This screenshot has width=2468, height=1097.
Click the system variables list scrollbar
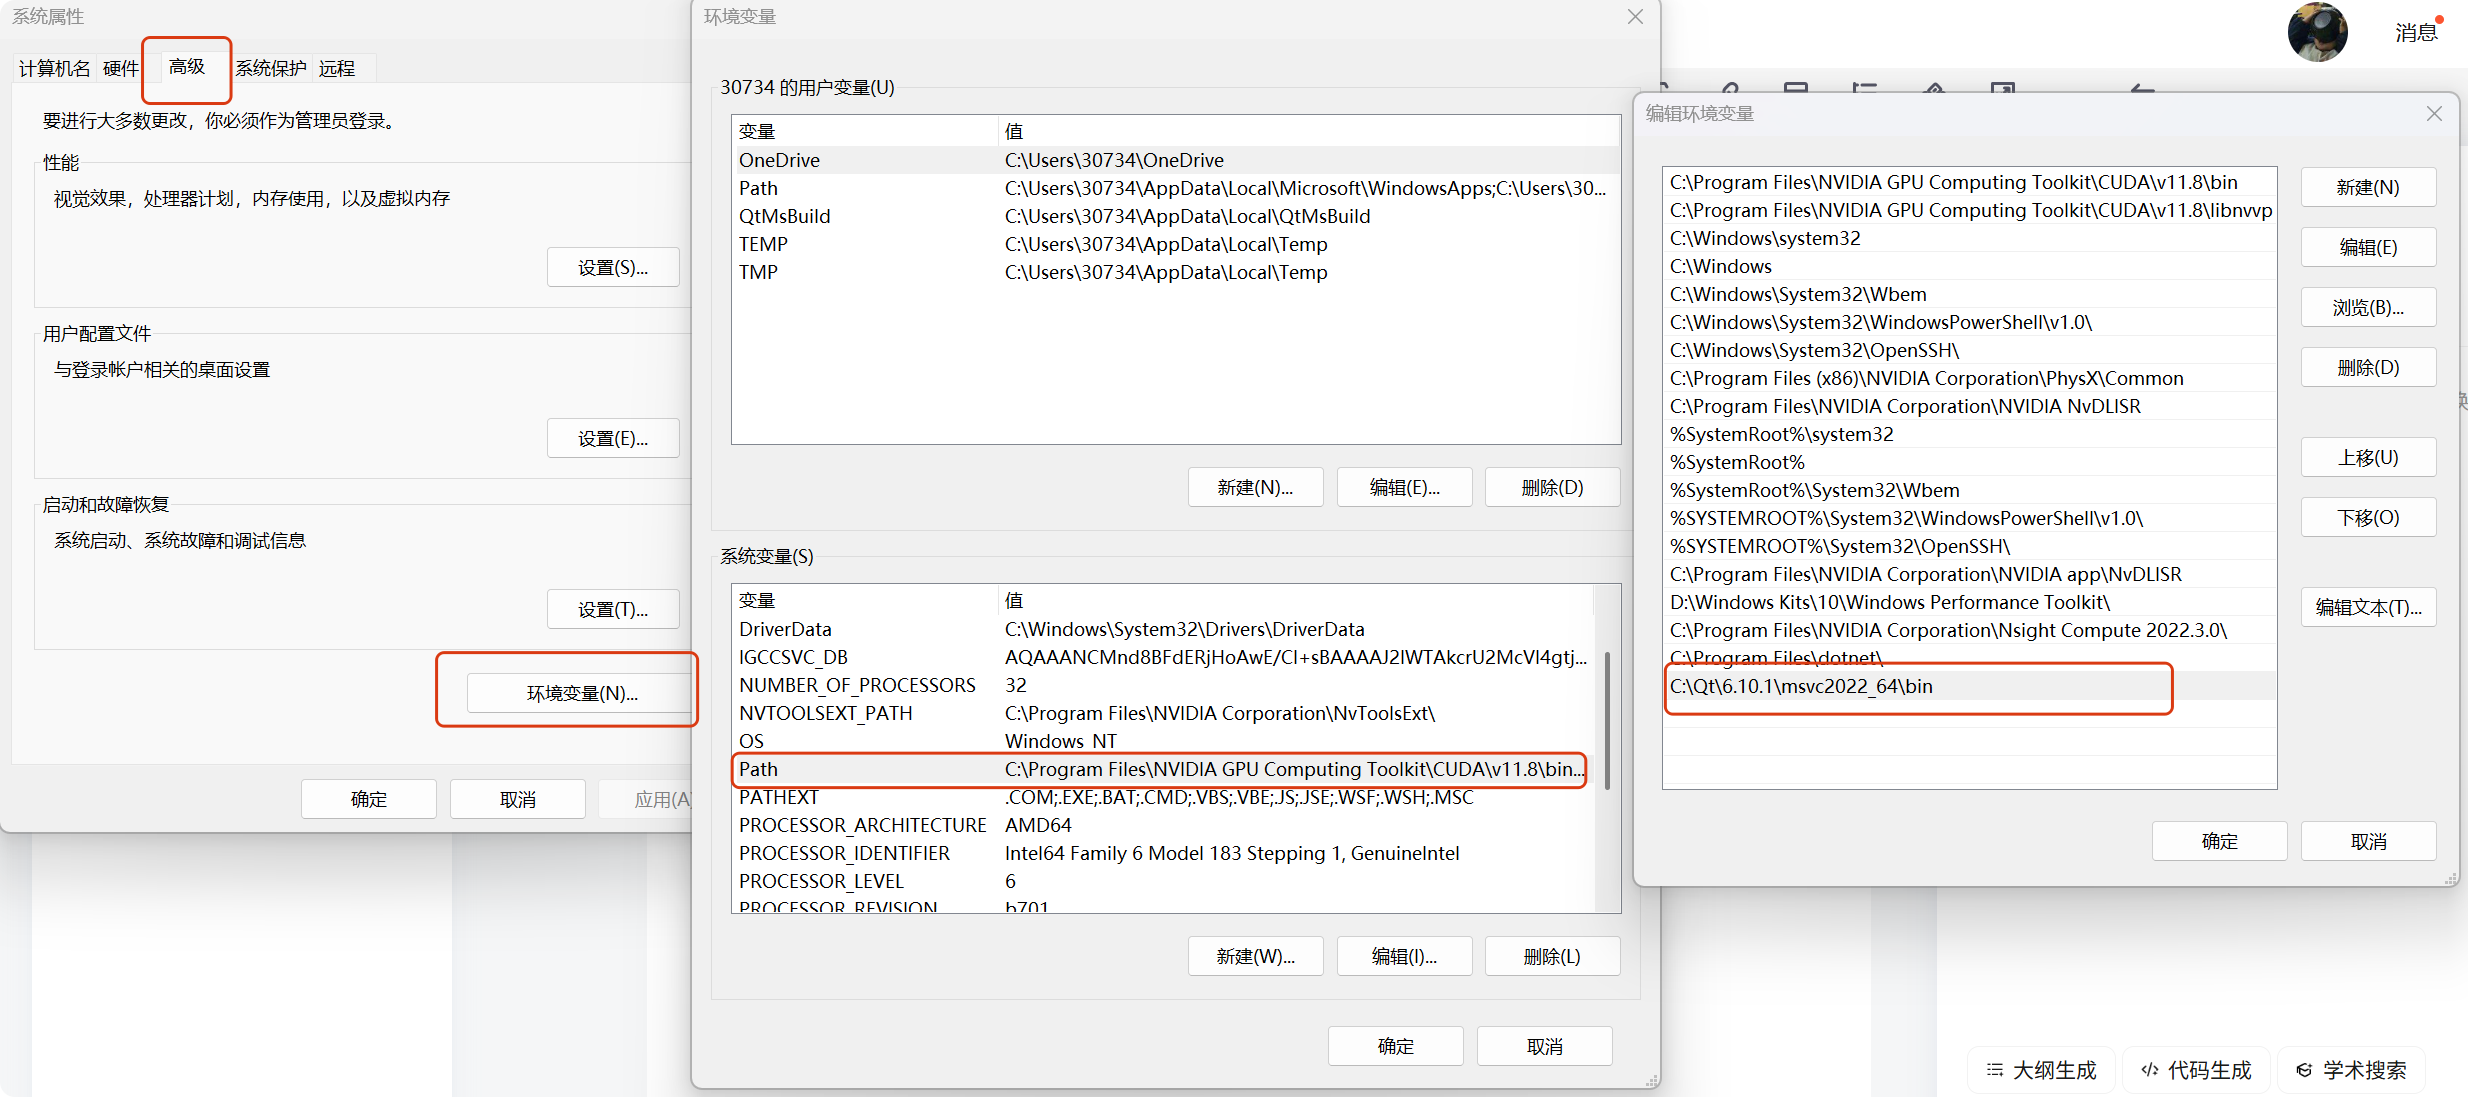coord(1607,720)
